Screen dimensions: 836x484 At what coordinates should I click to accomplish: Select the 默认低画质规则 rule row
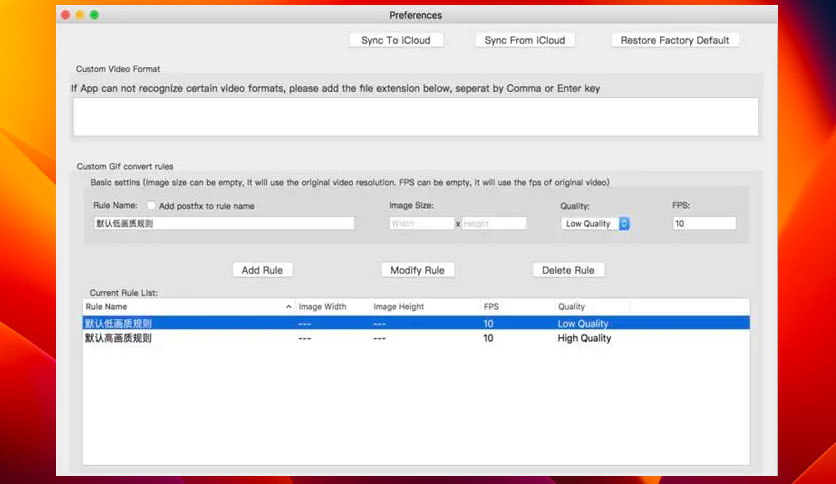[x=416, y=323]
